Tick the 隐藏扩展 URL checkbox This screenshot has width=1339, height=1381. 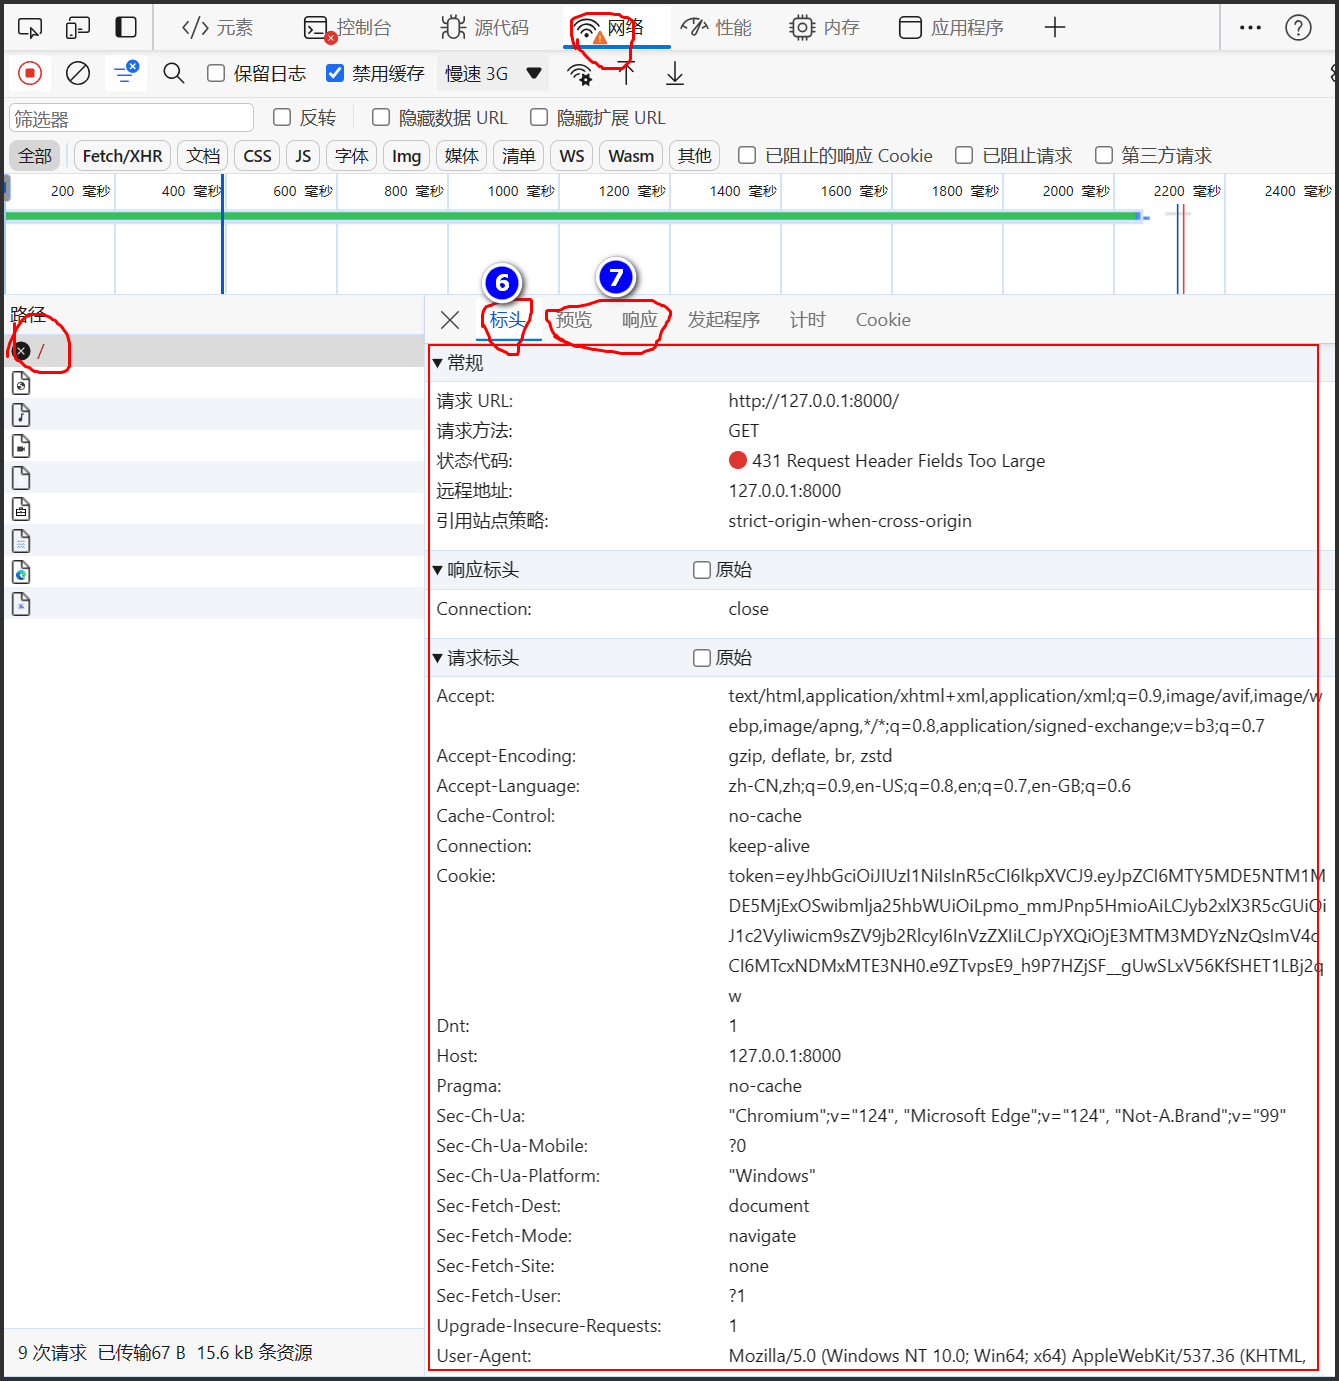pos(539,117)
